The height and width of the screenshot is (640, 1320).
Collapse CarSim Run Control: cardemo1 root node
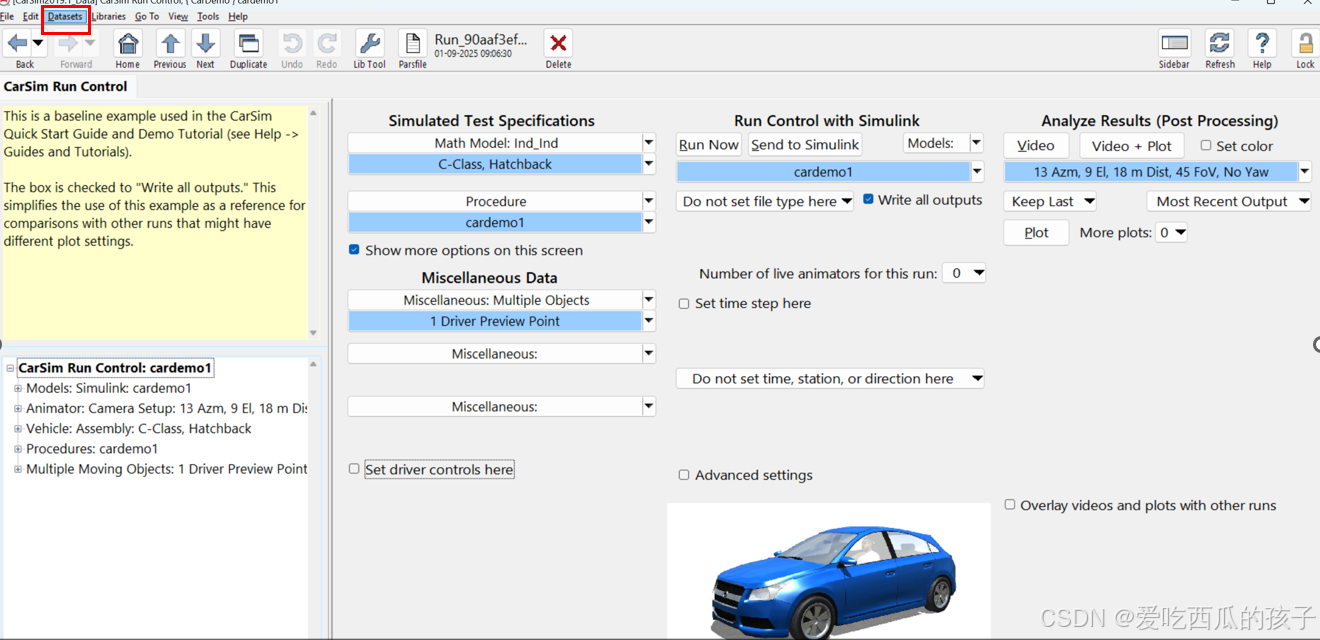point(10,368)
